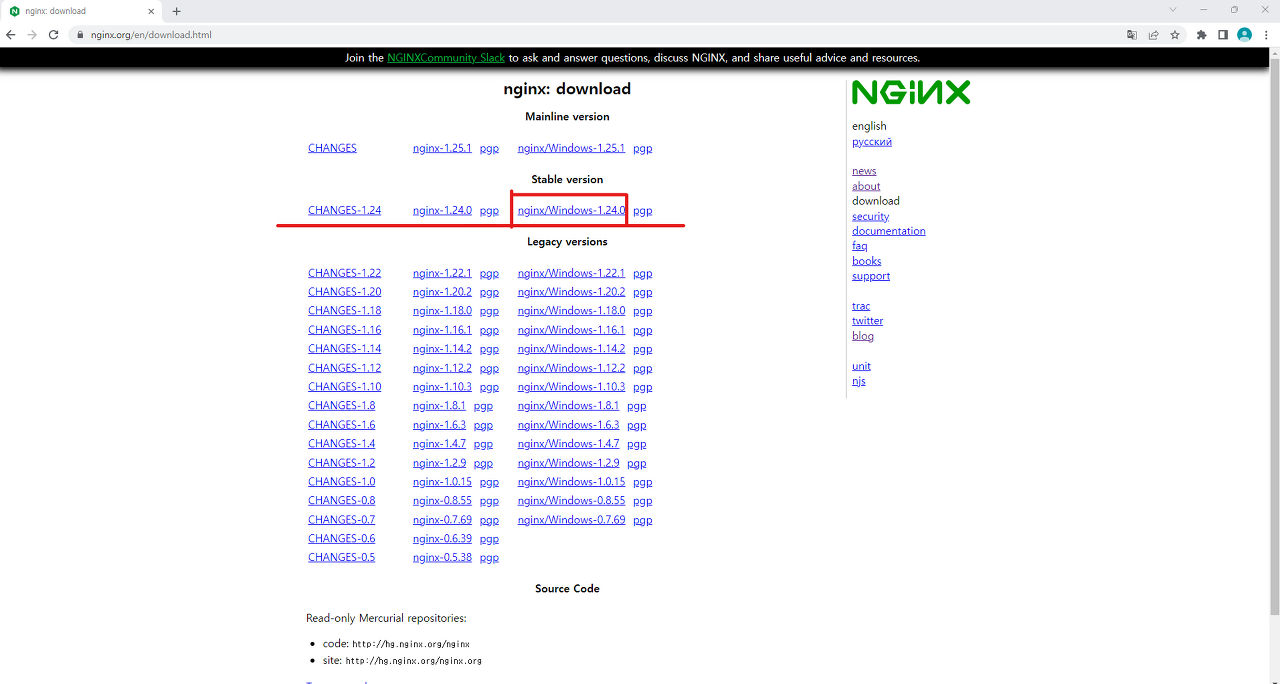Switch the site language to русский
The width and height of the screenshot is (1280, 684).
click(871, 141)
